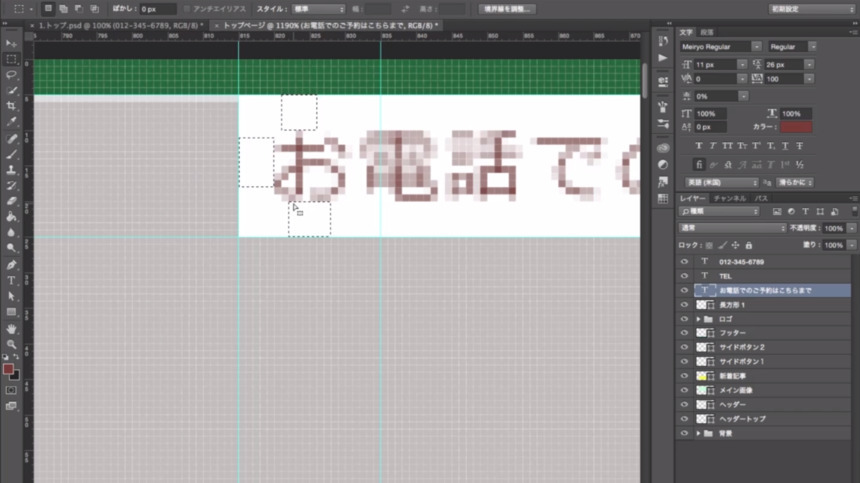Expand the ロゴ layer group
860x483 pixels.
pyautogui.click(x=698, y=319)
